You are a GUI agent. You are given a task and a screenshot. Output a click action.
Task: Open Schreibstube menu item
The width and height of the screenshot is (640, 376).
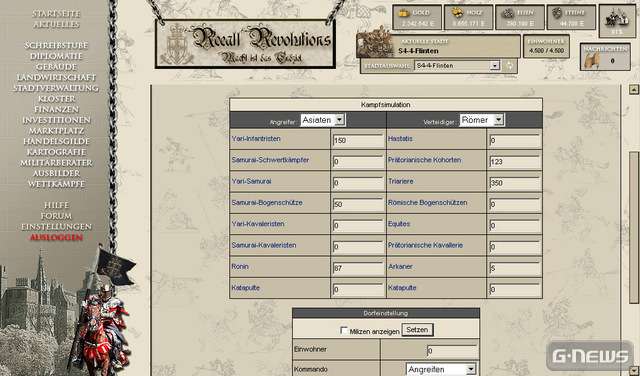(x=56, y=45)
